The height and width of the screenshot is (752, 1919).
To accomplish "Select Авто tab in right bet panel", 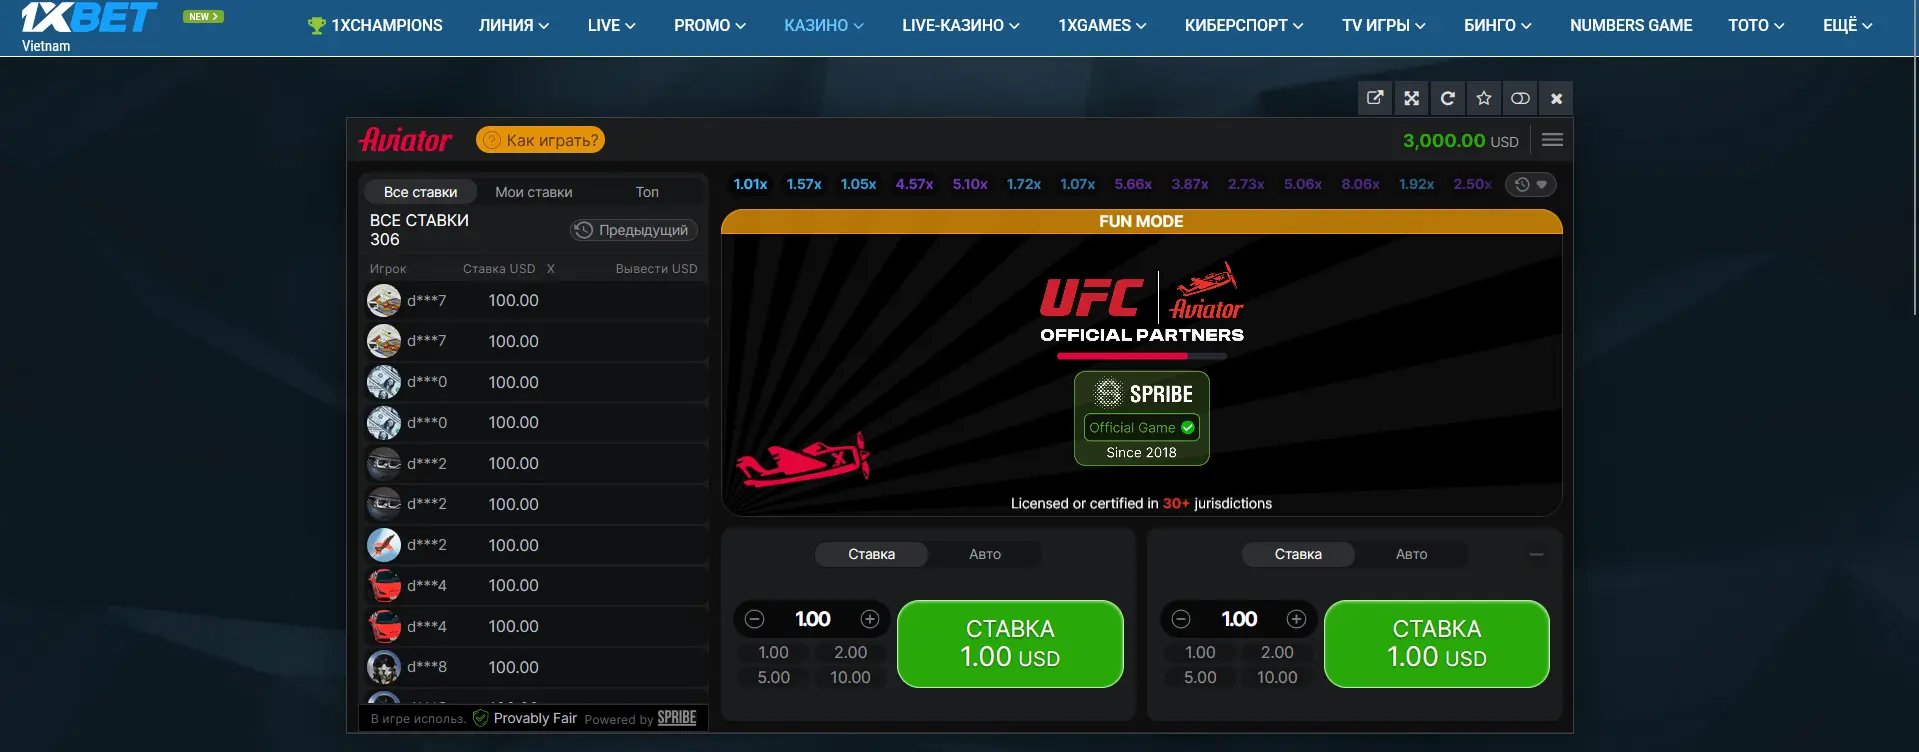I will click(x=1412, y=554).
